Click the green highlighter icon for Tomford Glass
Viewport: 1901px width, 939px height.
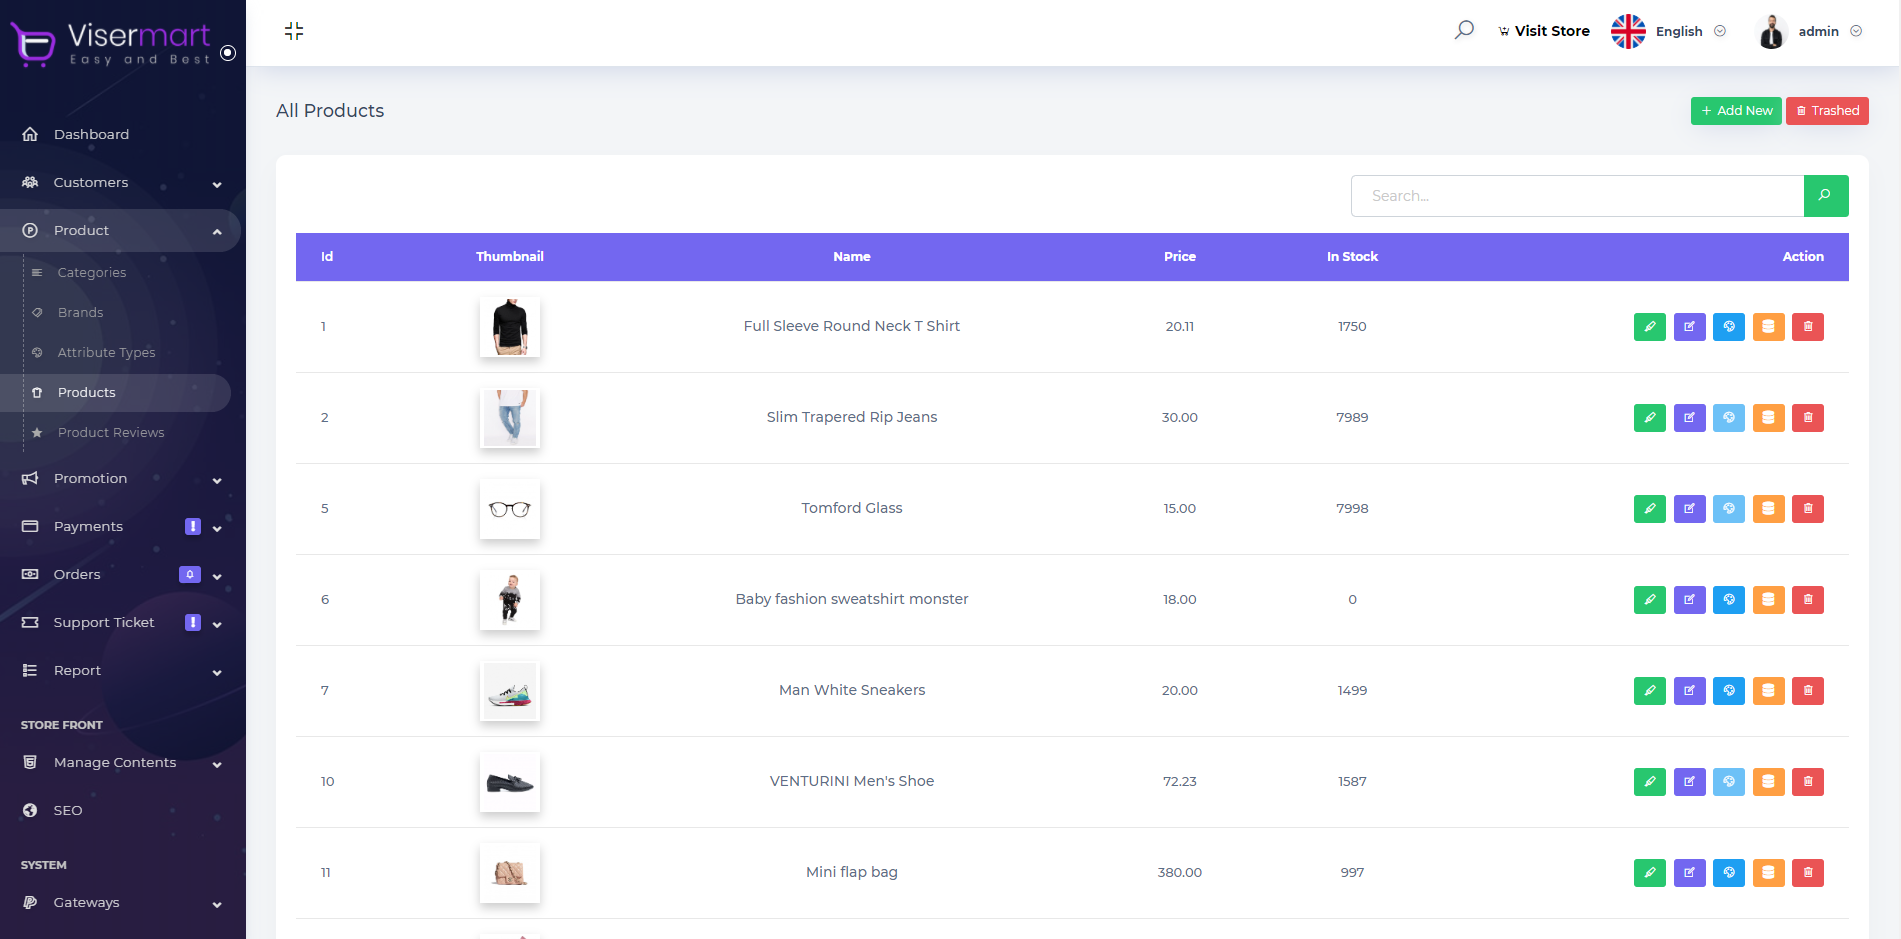tap(1650, 509)
